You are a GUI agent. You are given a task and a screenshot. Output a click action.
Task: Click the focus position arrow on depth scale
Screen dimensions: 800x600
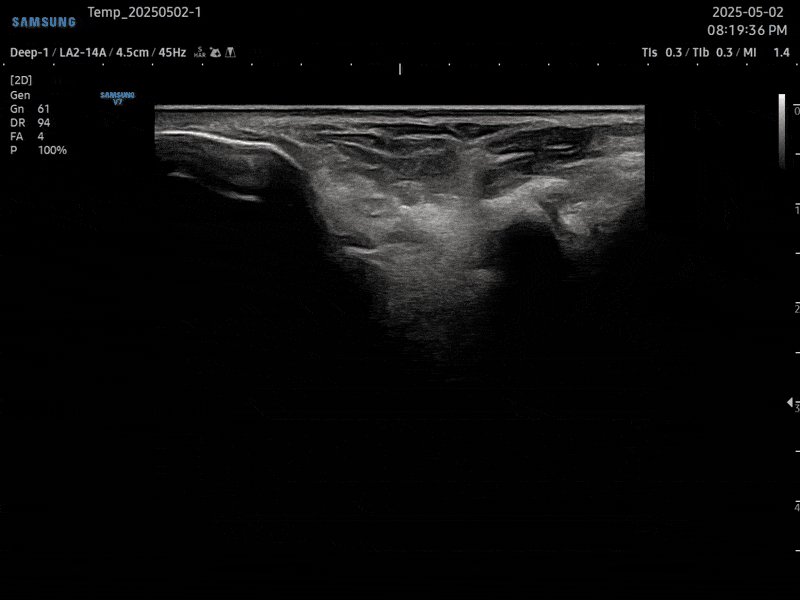pos(791,402)
